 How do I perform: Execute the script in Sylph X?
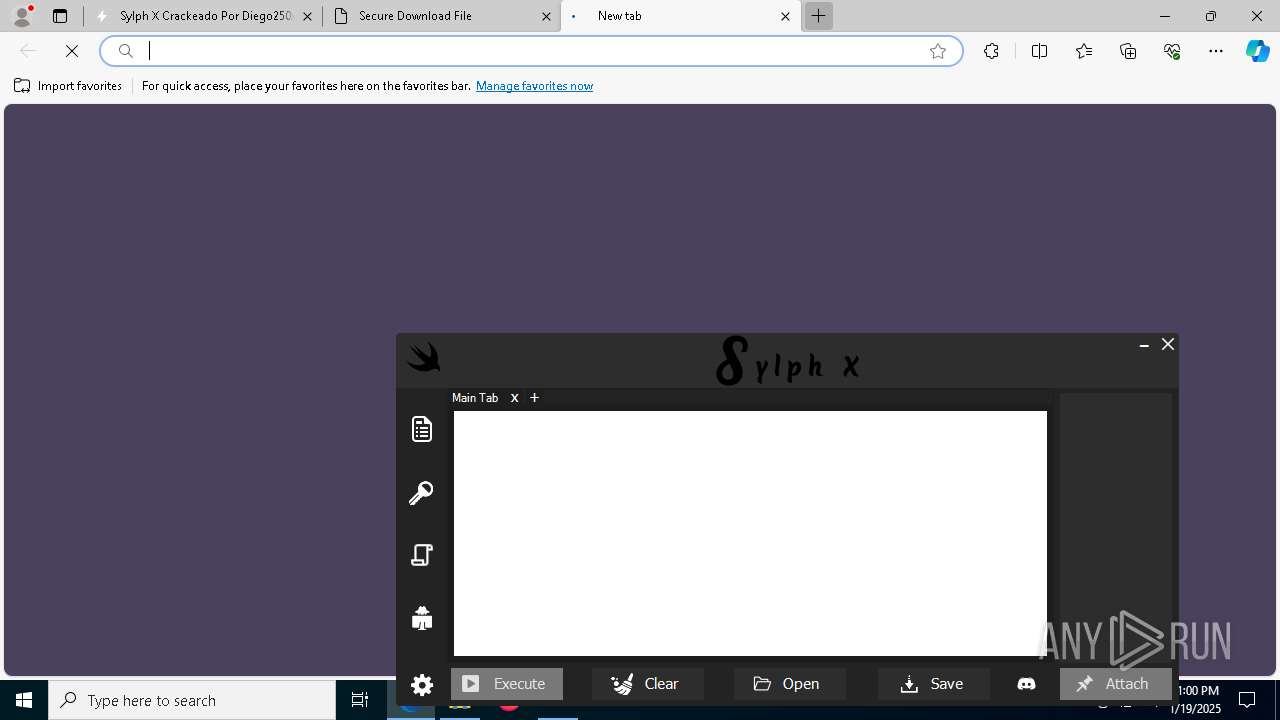coord(507,684)
